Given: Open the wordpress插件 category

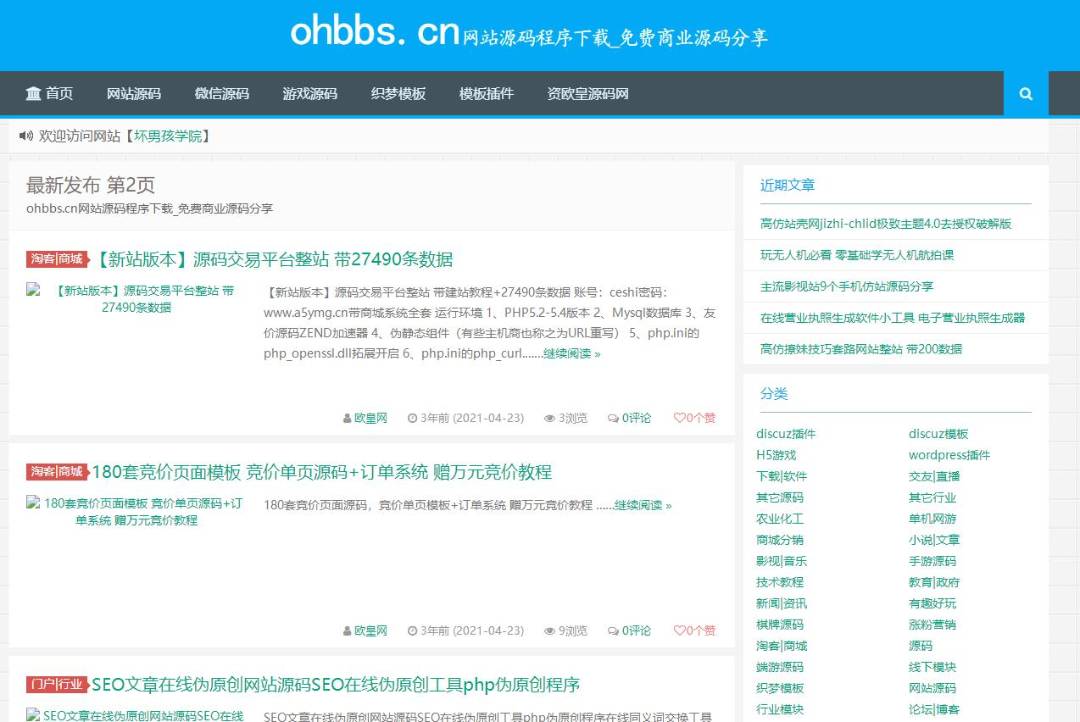Looking at the screenshot, I should coord(949,455).
